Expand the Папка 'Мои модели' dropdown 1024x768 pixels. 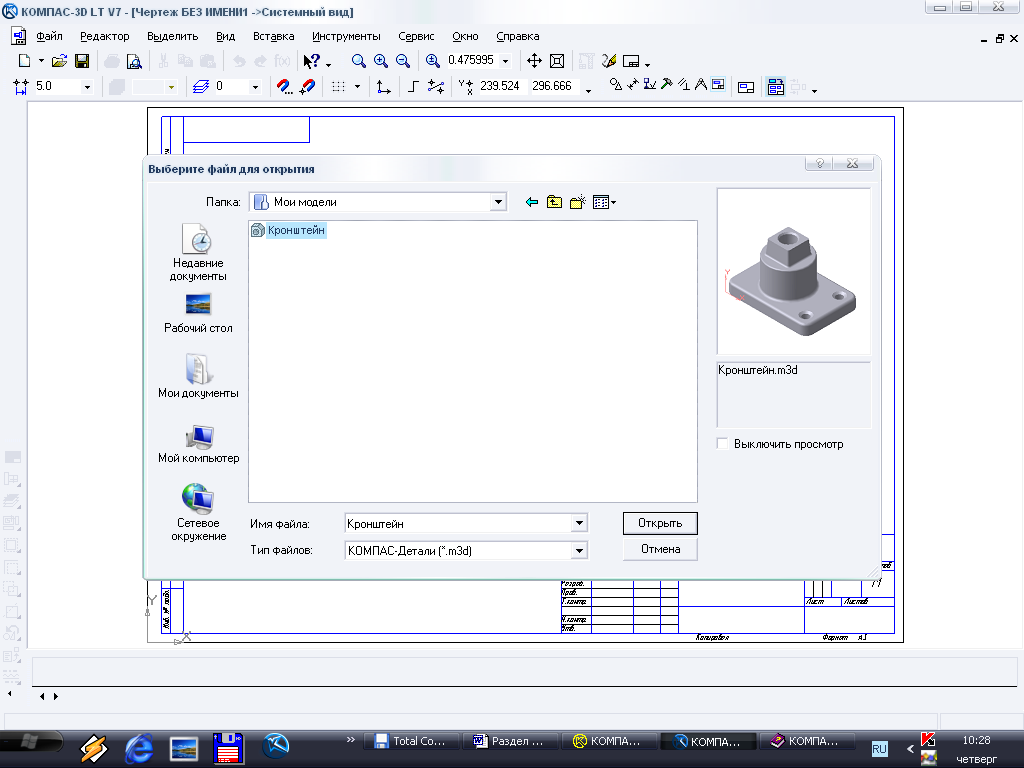(498, 202)
